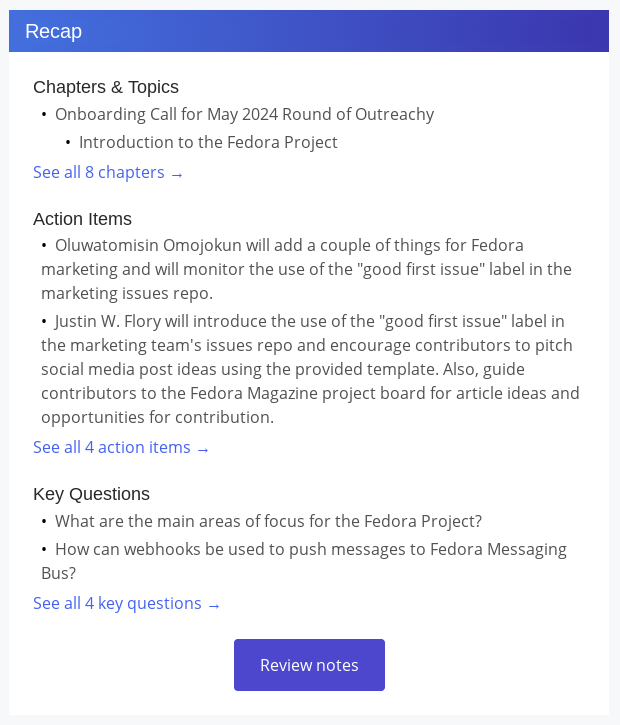Click the Oluwatomisin Omojokun action item
Viewport: 620px width, 725px height.
click(x=307, y=269)
